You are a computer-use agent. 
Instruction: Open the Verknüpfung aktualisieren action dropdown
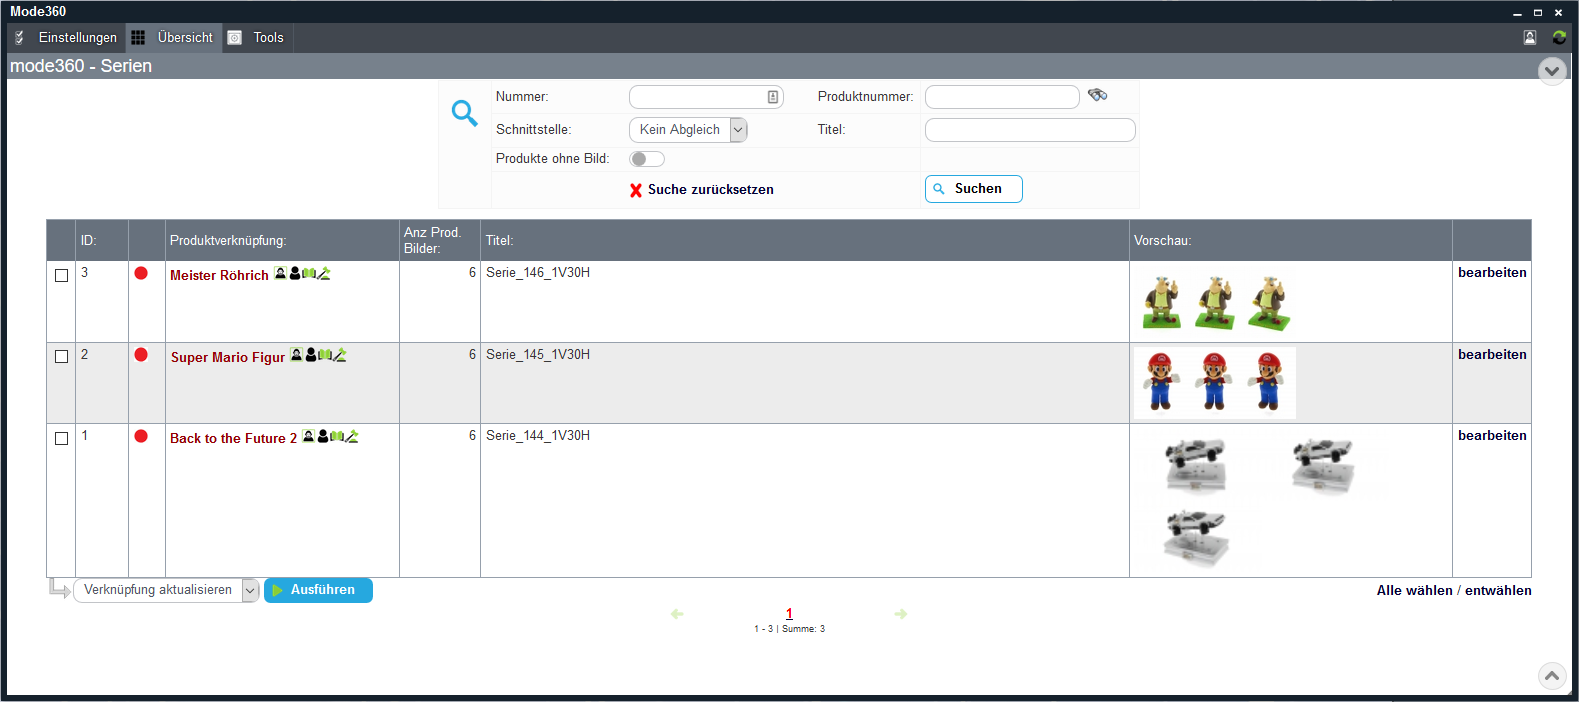coord(166,590)
